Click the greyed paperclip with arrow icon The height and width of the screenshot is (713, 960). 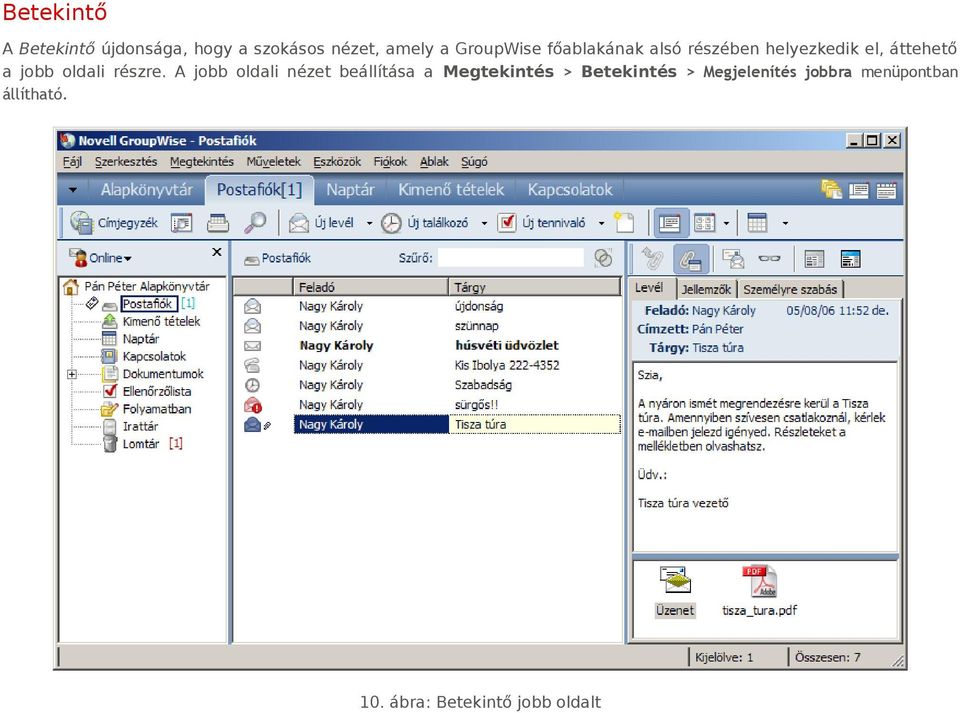coord(651,258)
